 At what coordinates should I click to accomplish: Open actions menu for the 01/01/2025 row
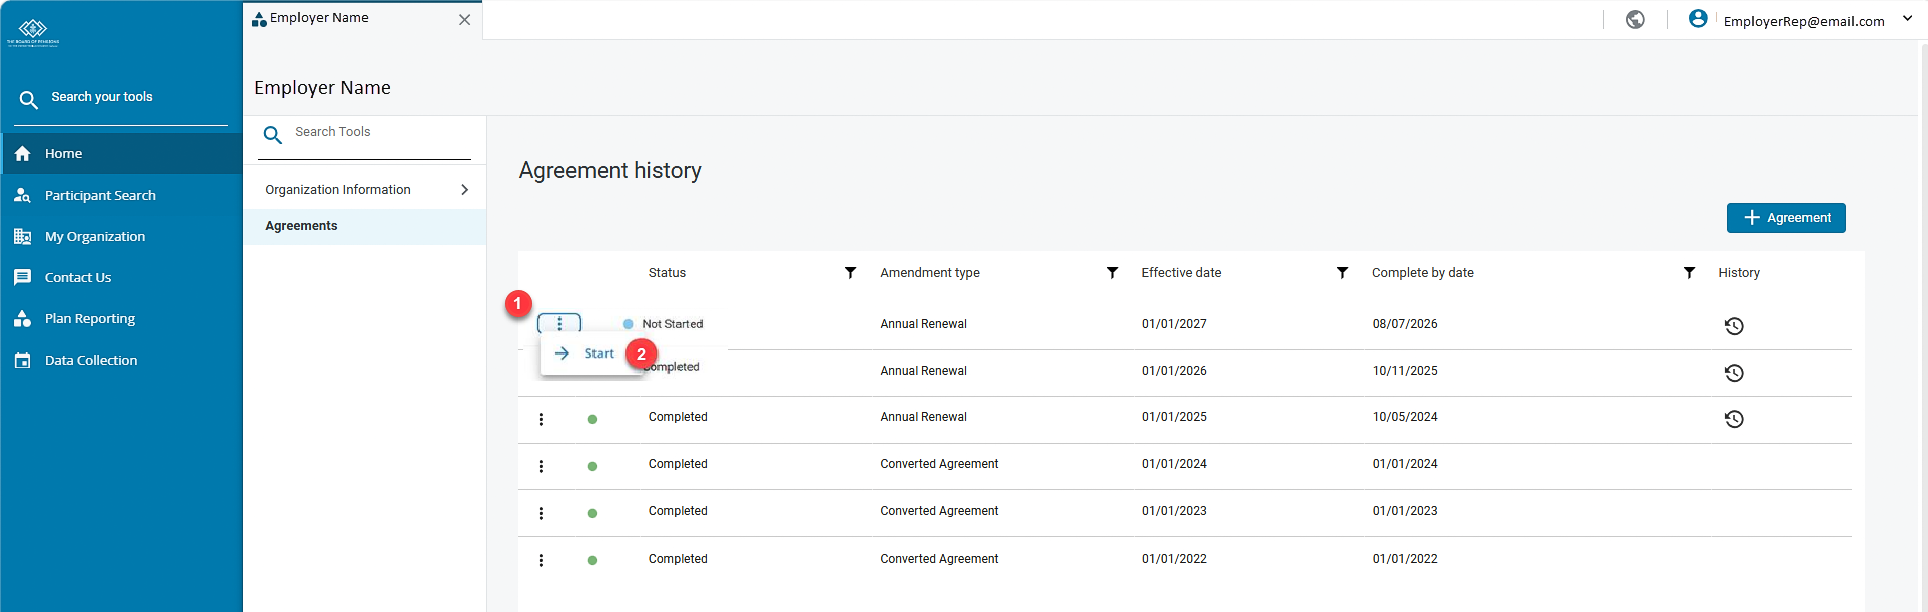pyautogui.click(x=541, y=420)
